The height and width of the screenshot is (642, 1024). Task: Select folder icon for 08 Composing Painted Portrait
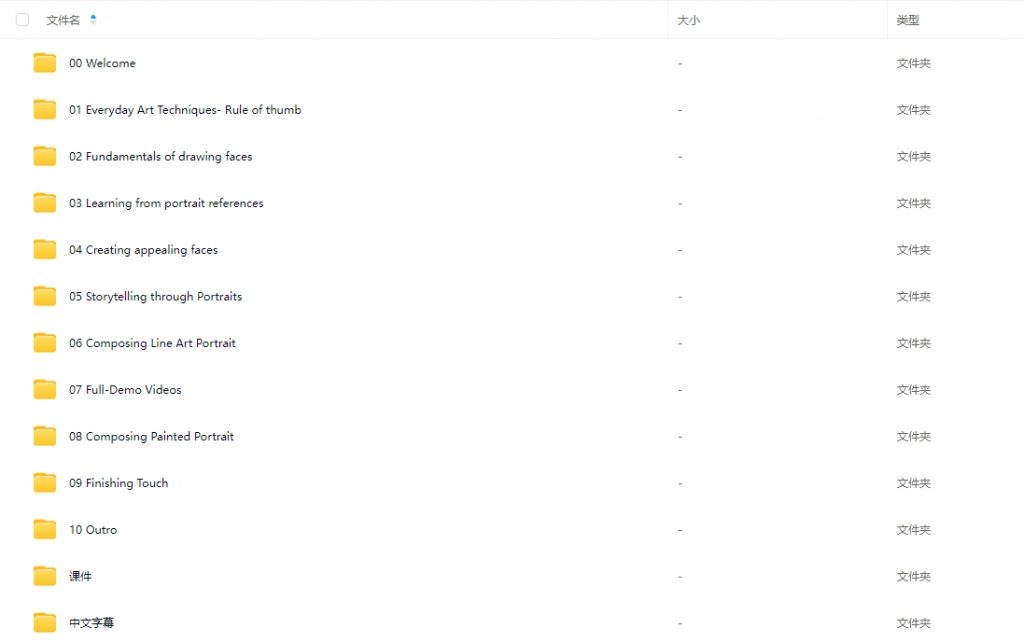coord(44,436)
